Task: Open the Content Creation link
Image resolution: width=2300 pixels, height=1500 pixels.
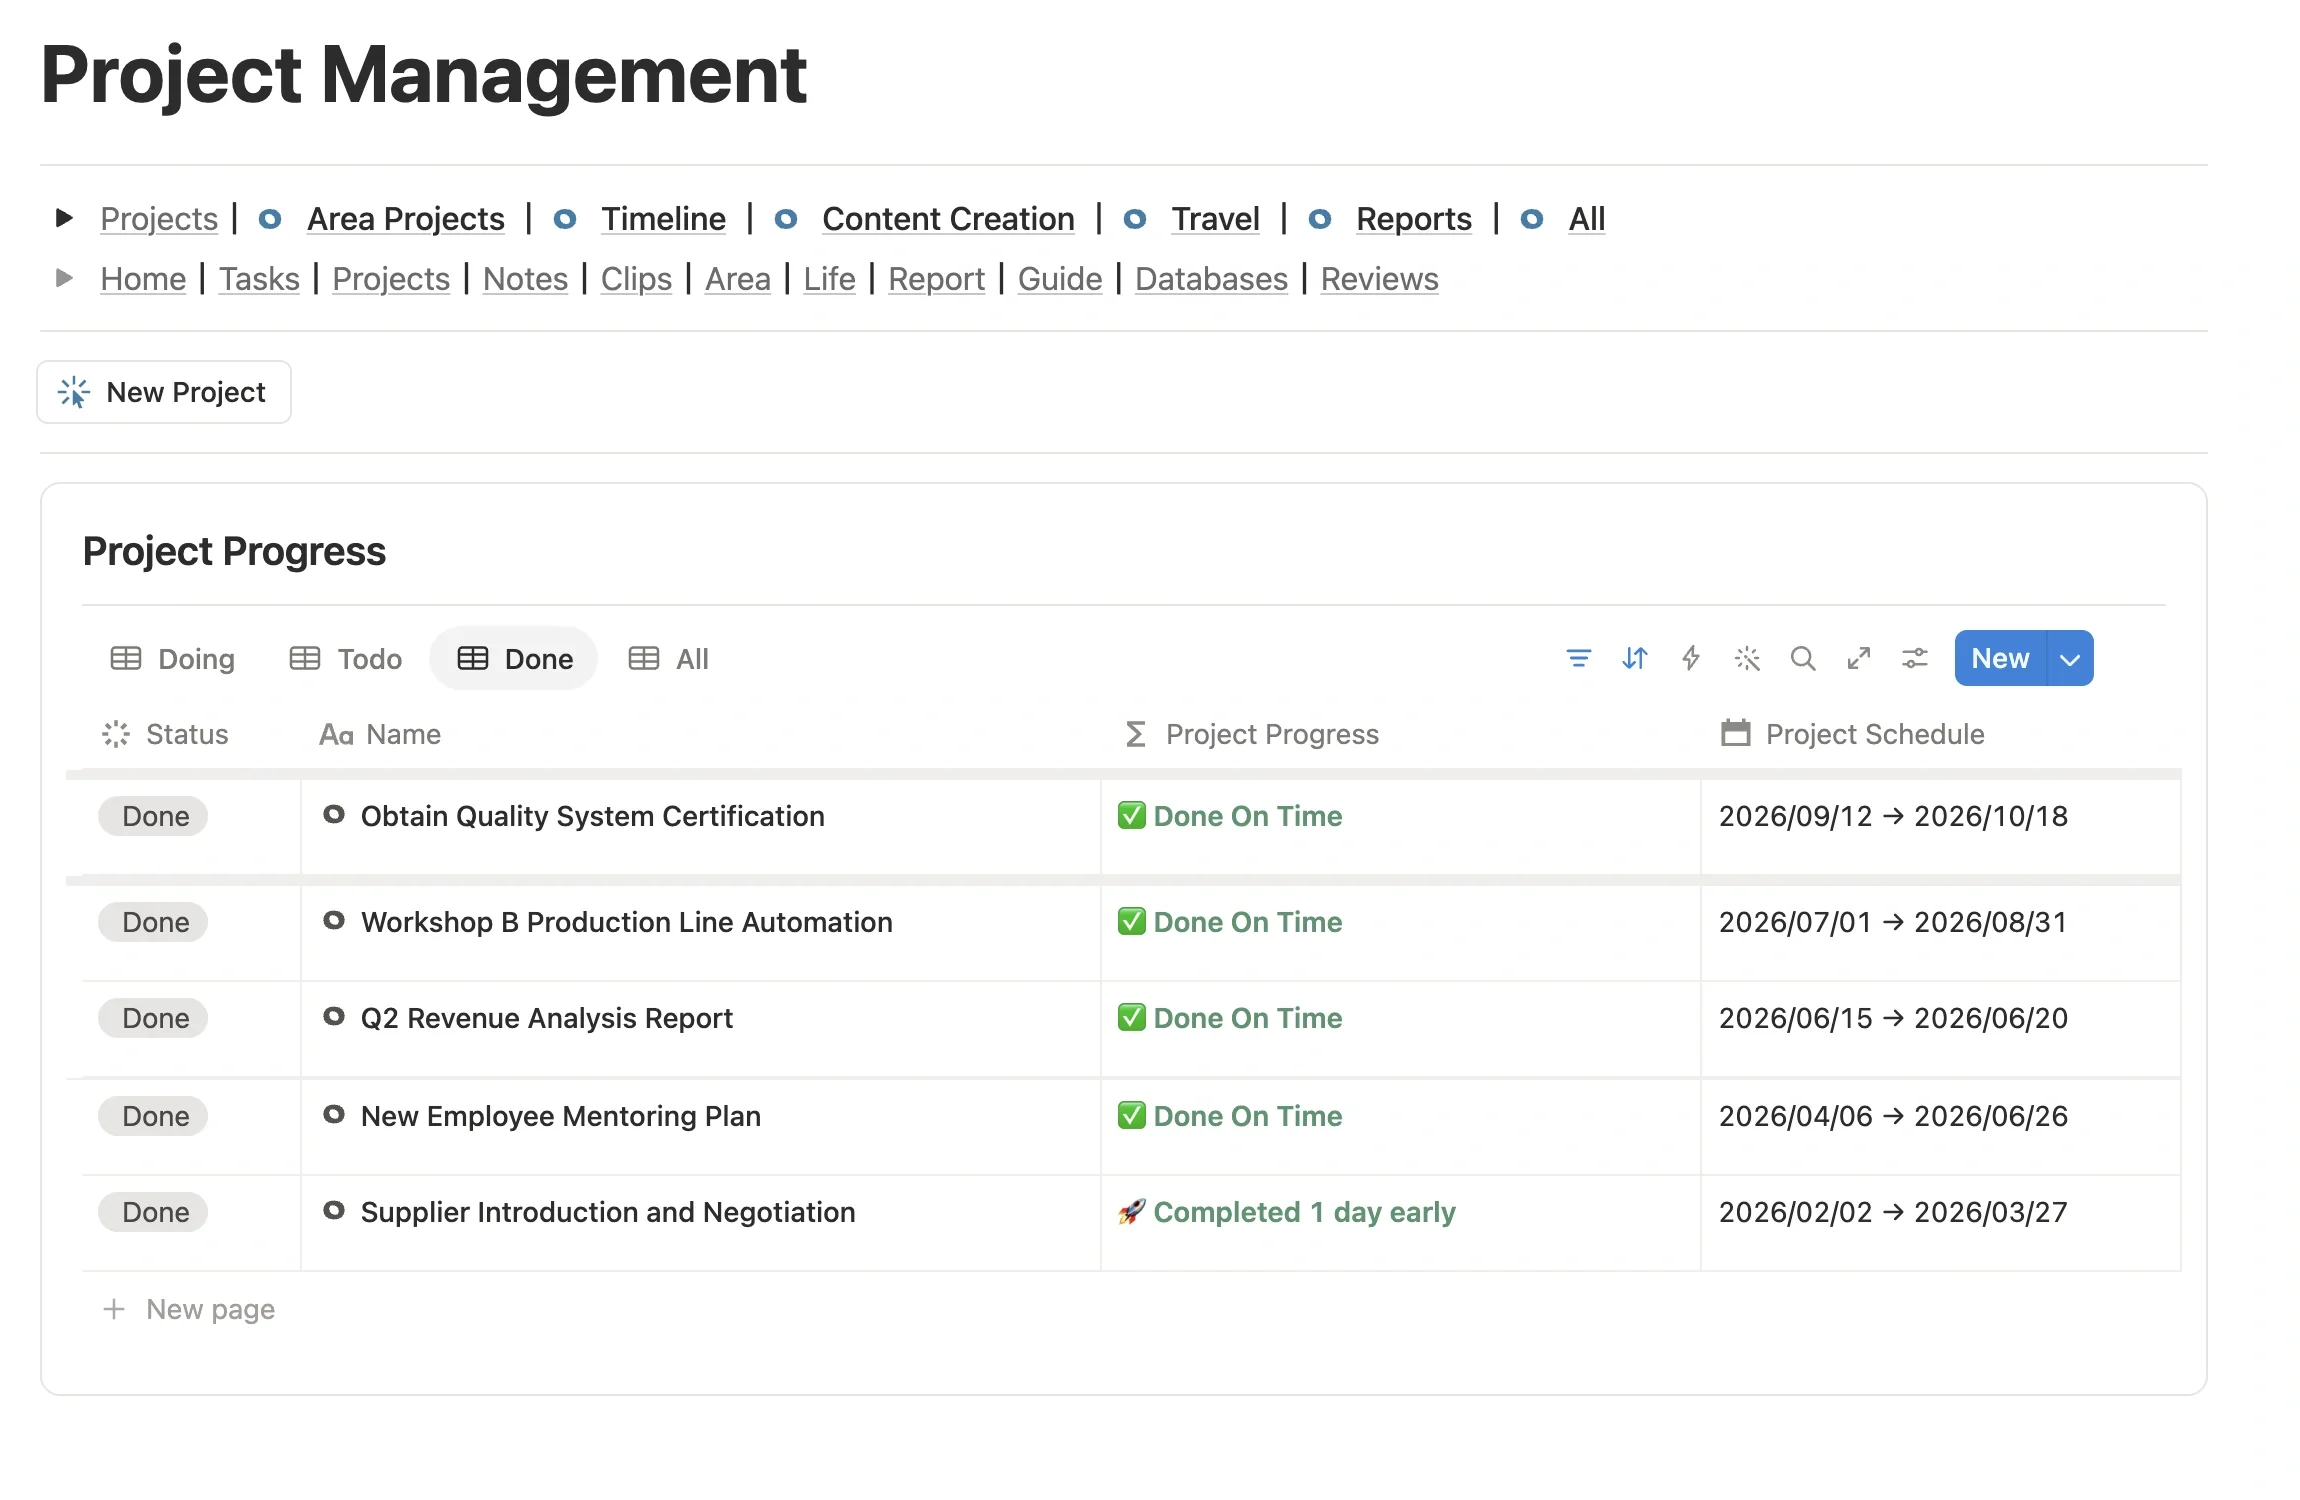Action: pyautogui.click(x=948, y=219)
